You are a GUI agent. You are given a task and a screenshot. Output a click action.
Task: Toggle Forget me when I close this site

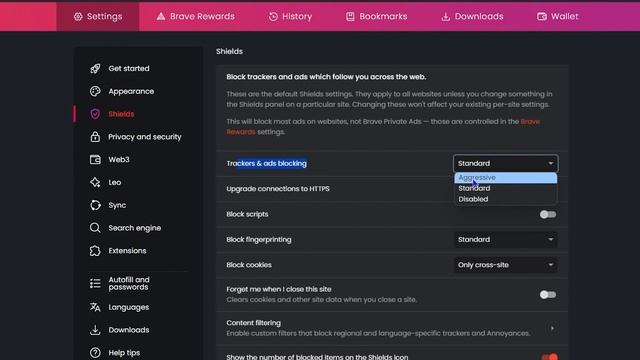point(548,295)
